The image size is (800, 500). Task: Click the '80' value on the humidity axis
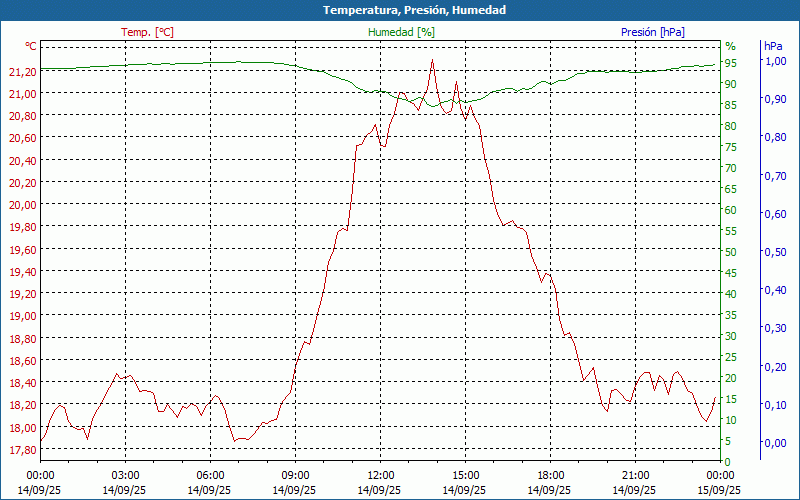click(x=731, y=126)
